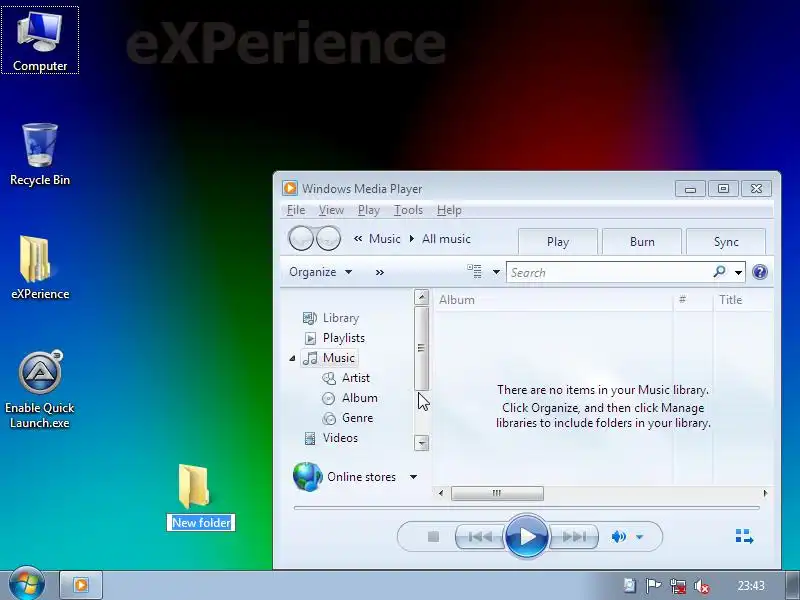The height and width of the screenshot is (600, 800).
Task: Click the breadcrumb chevrons before Music
Action: pos(358,239)
